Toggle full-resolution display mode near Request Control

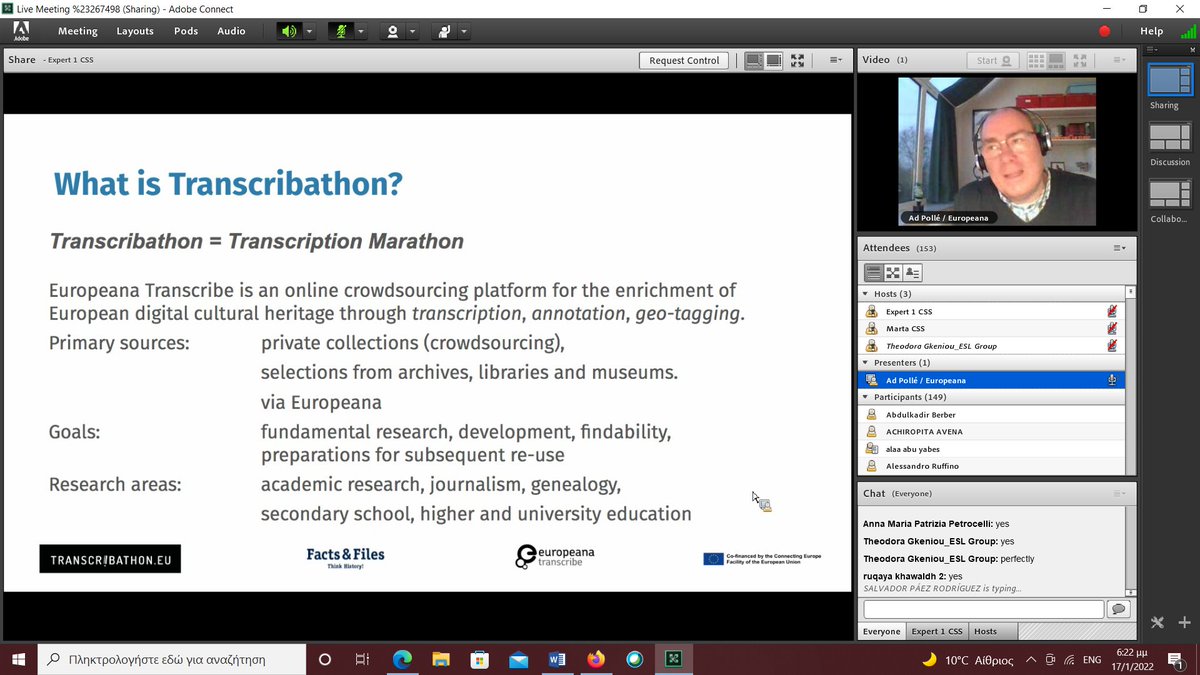point(773,60)
